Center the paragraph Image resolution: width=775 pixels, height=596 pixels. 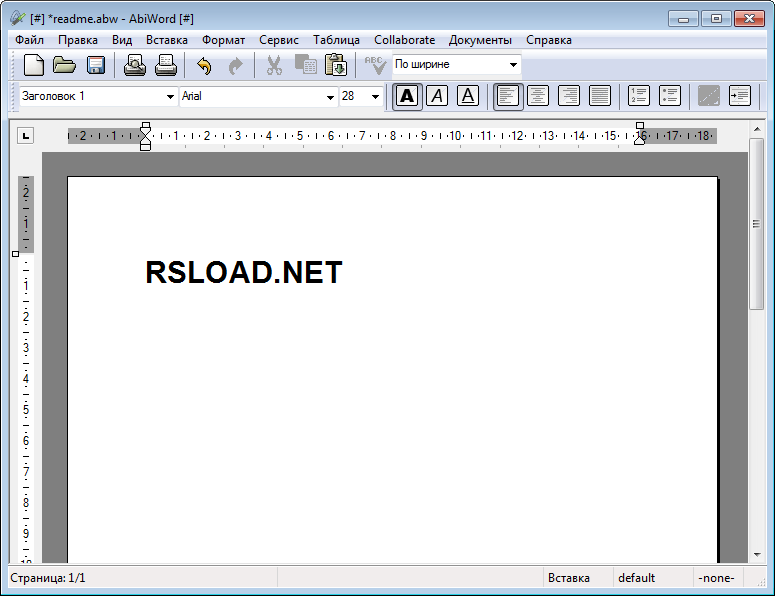[538, 96]
